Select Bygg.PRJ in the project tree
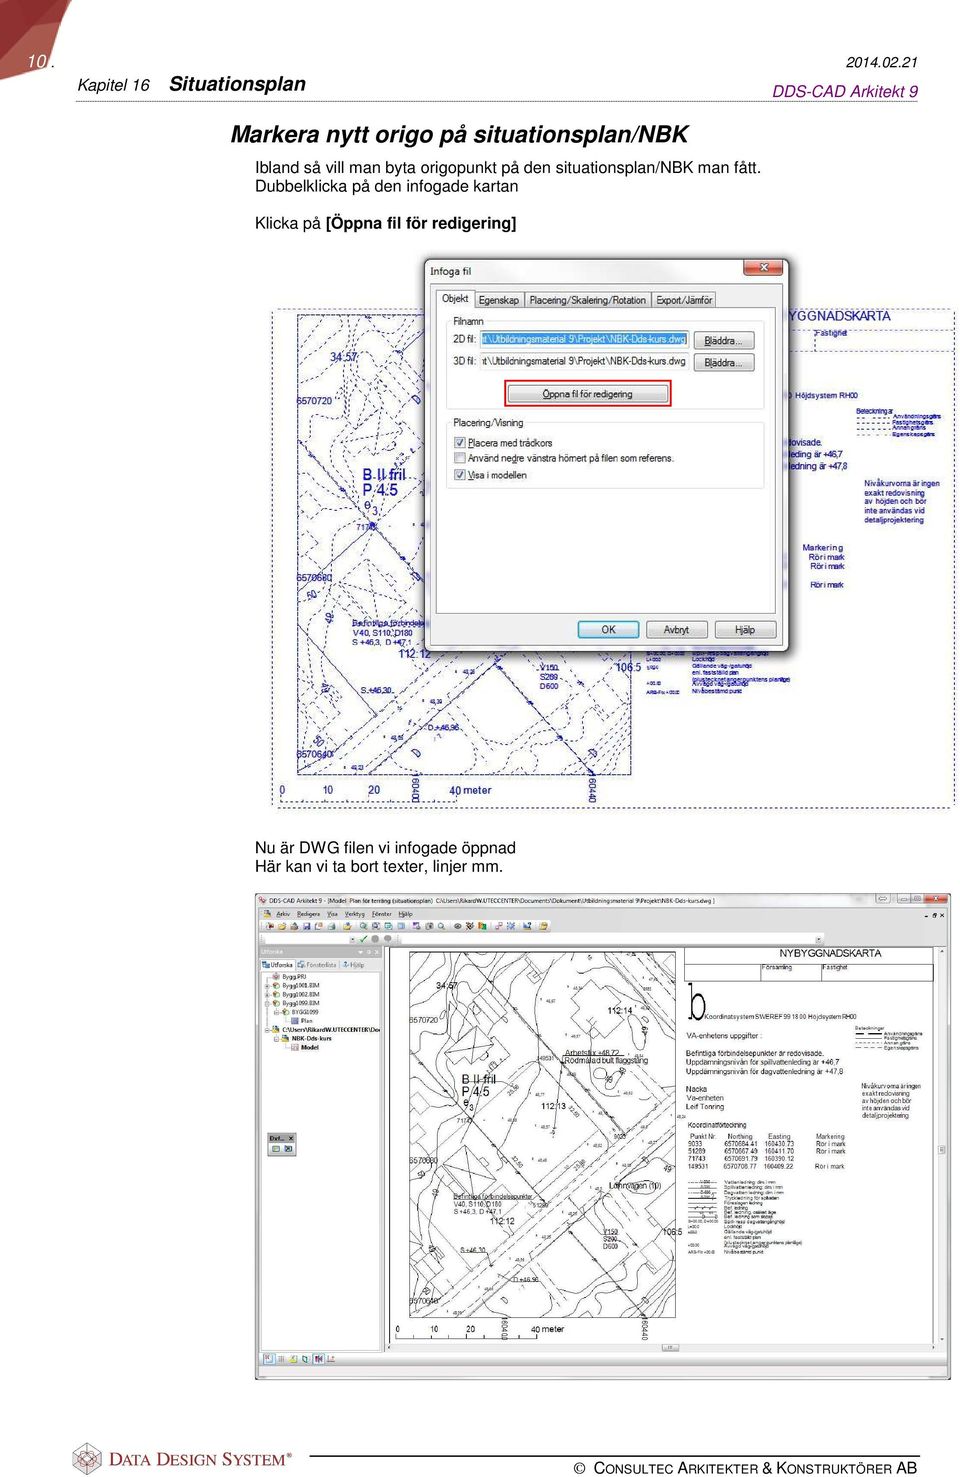Image resolution: width=960 pixels, height=1477 pixels. click(294, 977)
